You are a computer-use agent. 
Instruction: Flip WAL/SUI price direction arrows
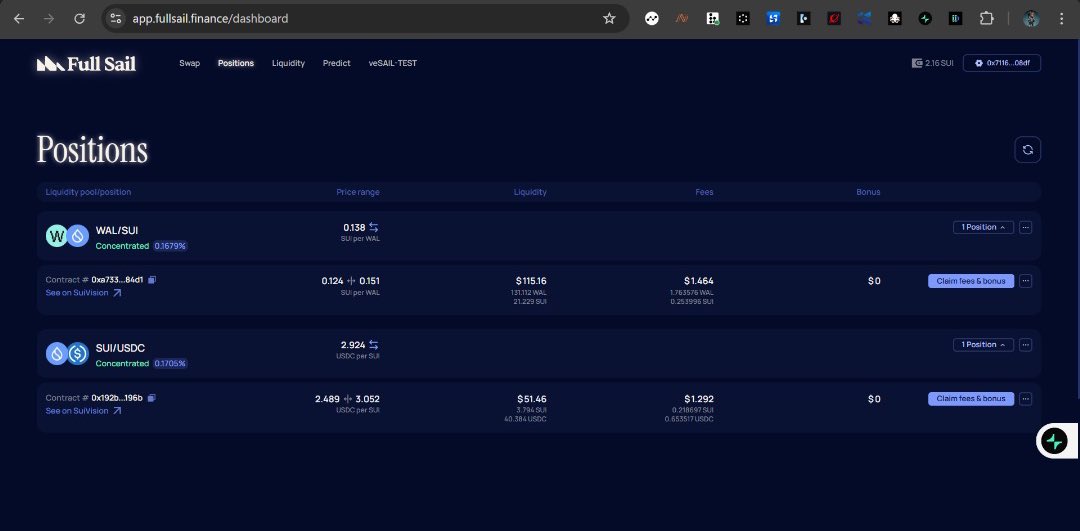(373, 227)
